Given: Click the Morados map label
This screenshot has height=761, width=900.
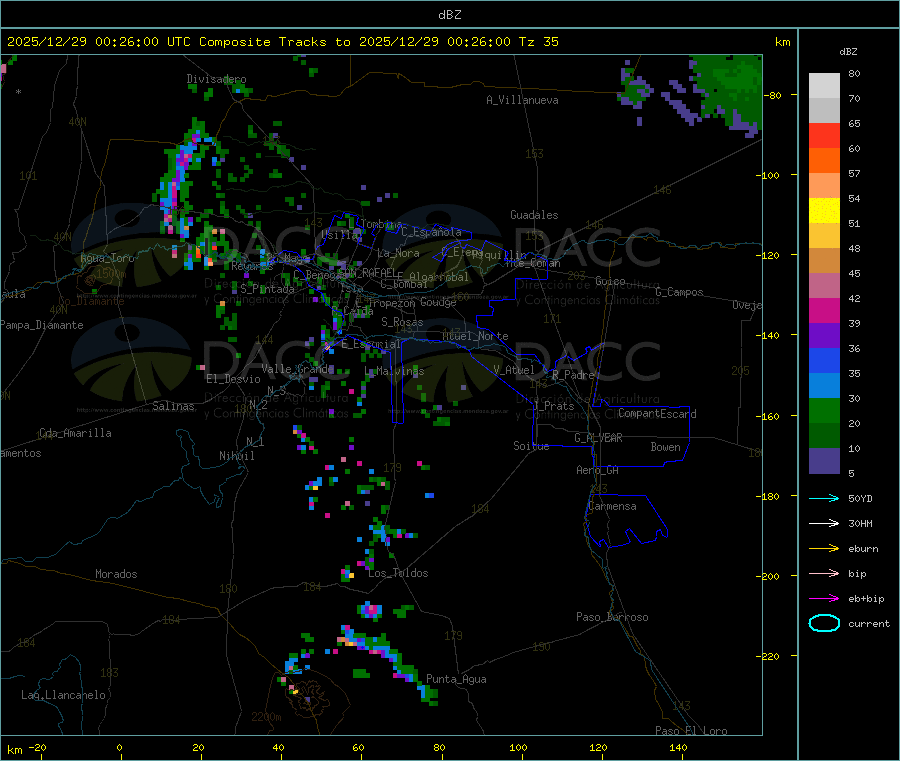Looking at the screenshot, I should pyautogui.click(x=116, y=574).
